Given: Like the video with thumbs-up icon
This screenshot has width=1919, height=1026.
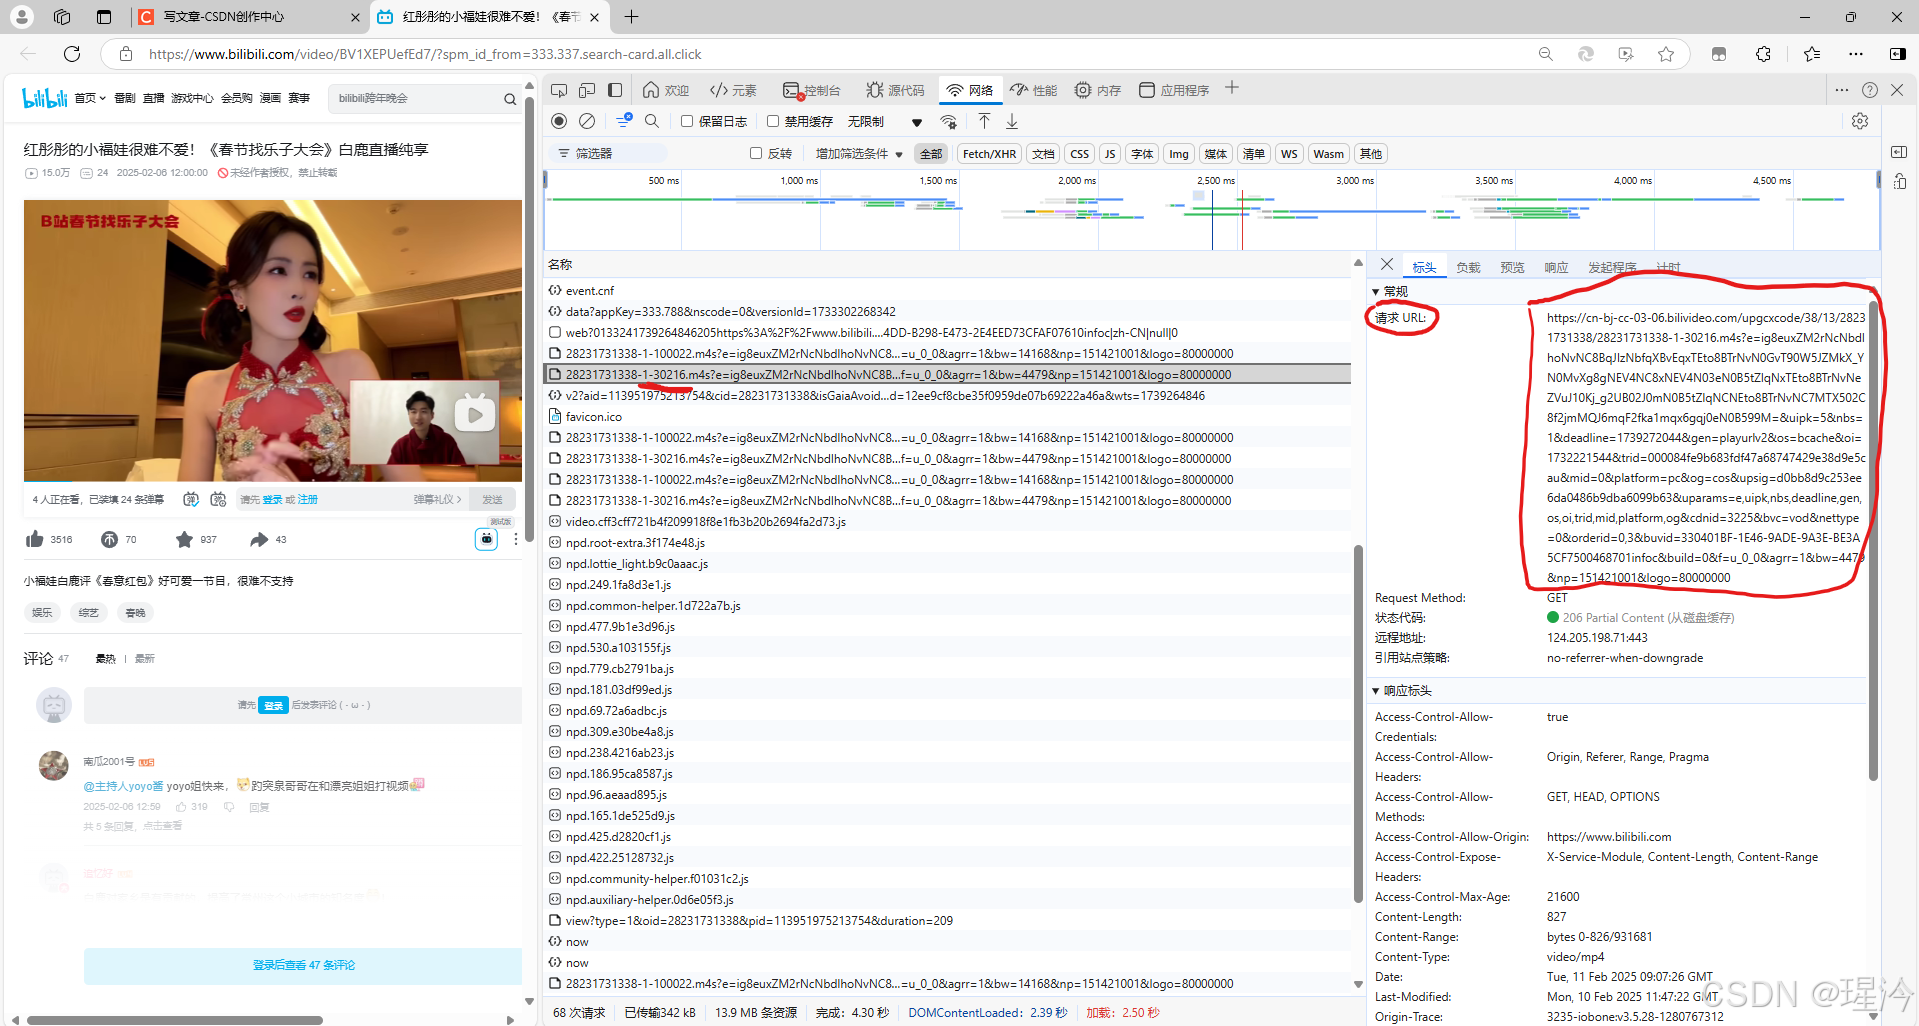Looking at the screenshot, I should pyautogui.click(x=35, y=540).
